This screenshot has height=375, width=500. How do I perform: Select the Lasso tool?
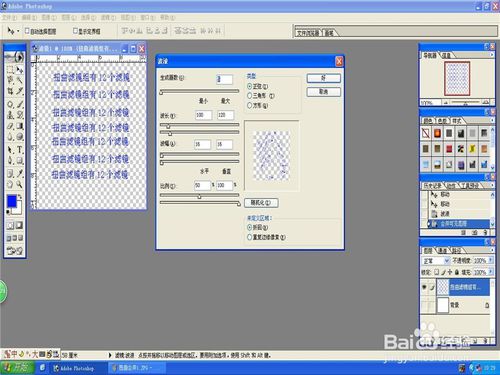10,80
